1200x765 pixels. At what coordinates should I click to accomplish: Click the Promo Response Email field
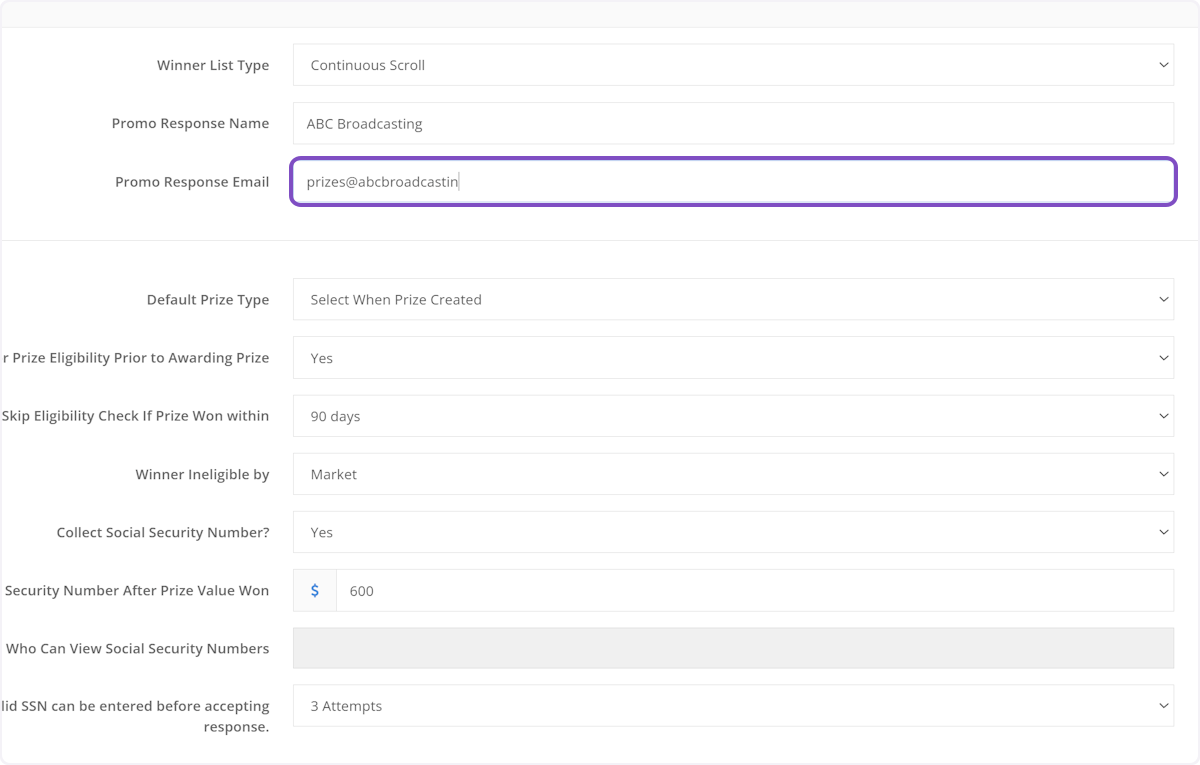[733, 181]
